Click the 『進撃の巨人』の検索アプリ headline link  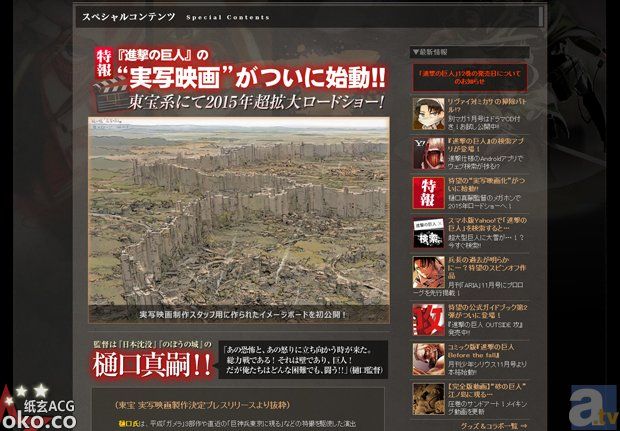coord(485,145)
